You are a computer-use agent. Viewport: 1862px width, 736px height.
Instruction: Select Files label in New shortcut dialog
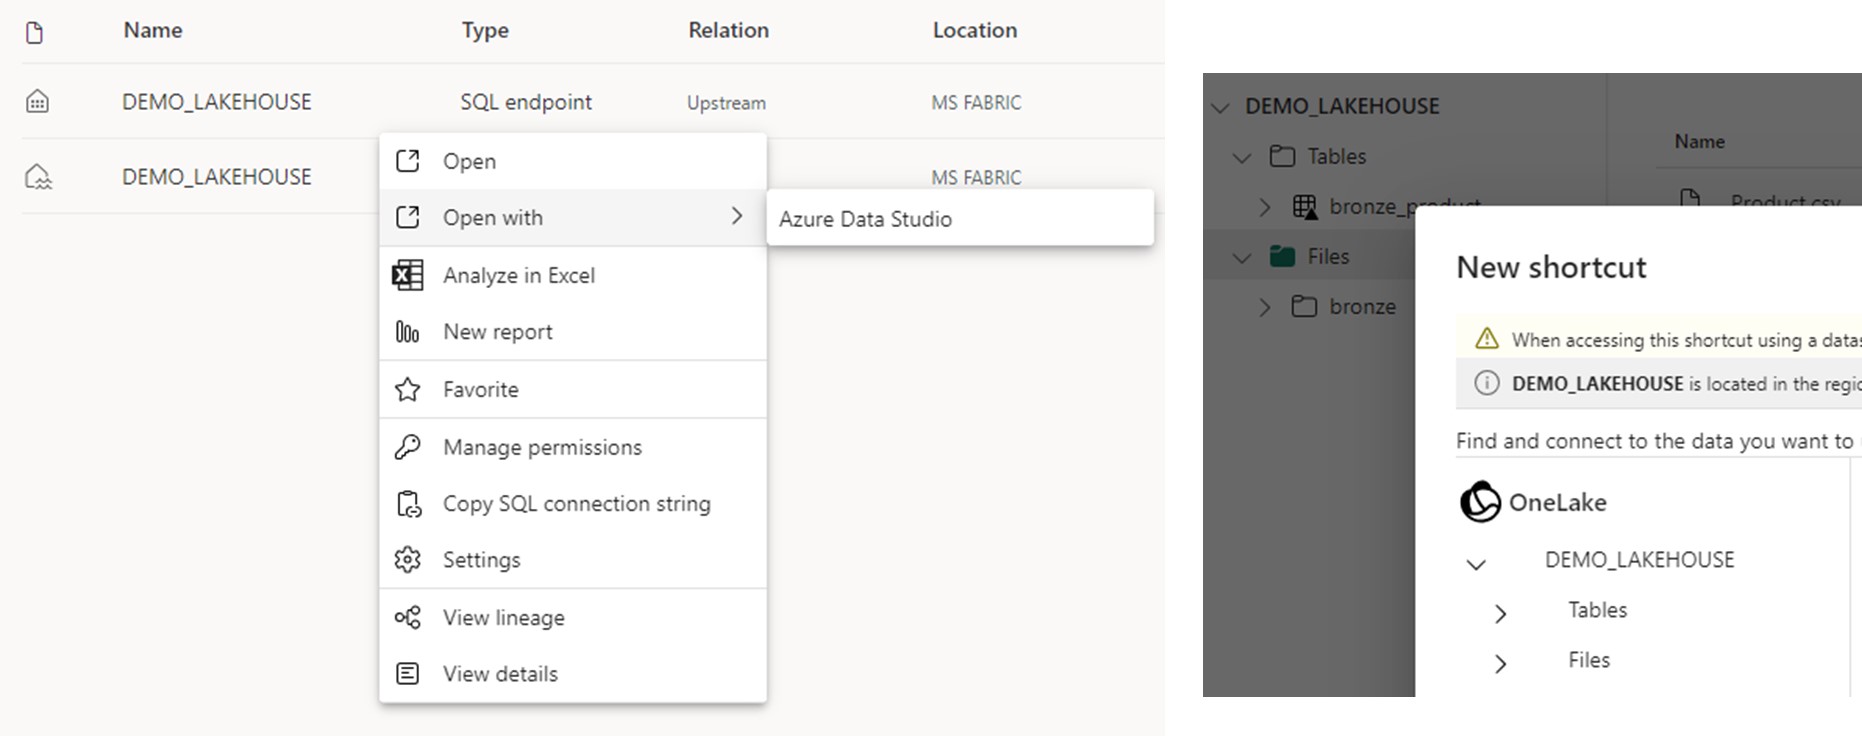1589,660
